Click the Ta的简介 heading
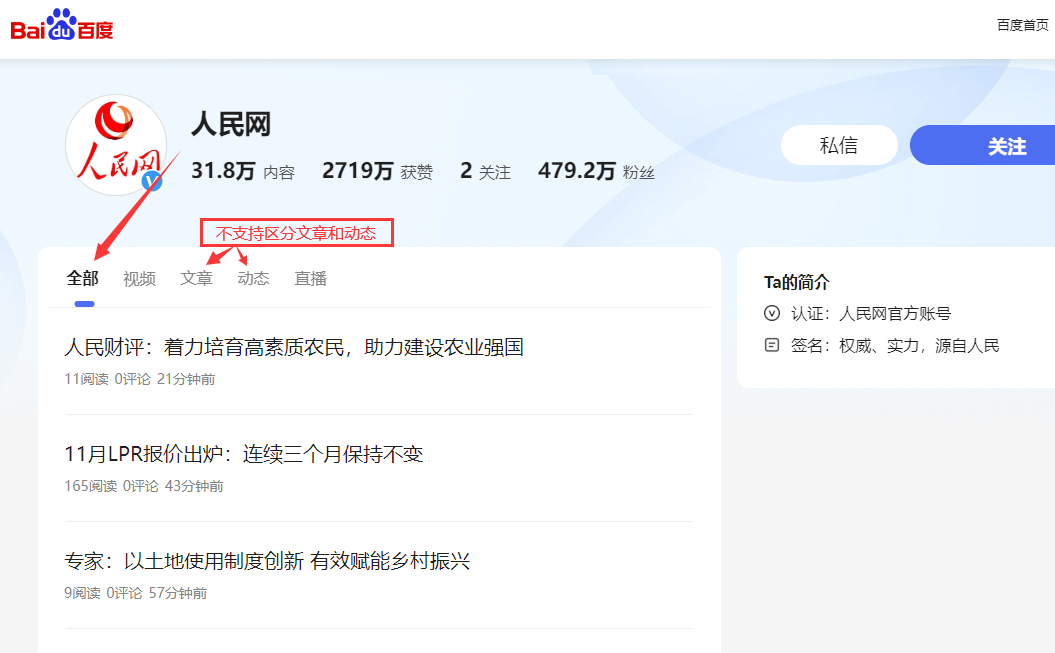Image resolution: width=1055 pixels, height=653 pixels. pos(797,282)
